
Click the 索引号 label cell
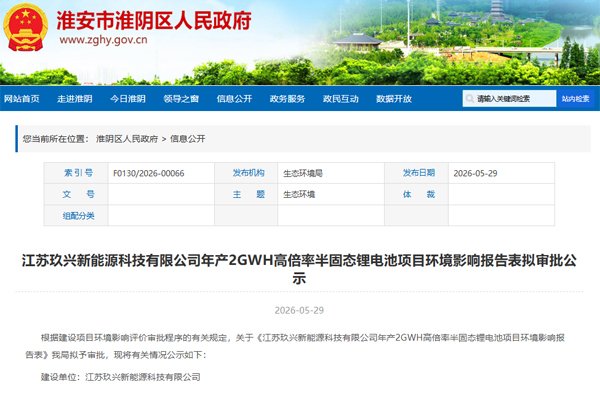pos(77,173)
